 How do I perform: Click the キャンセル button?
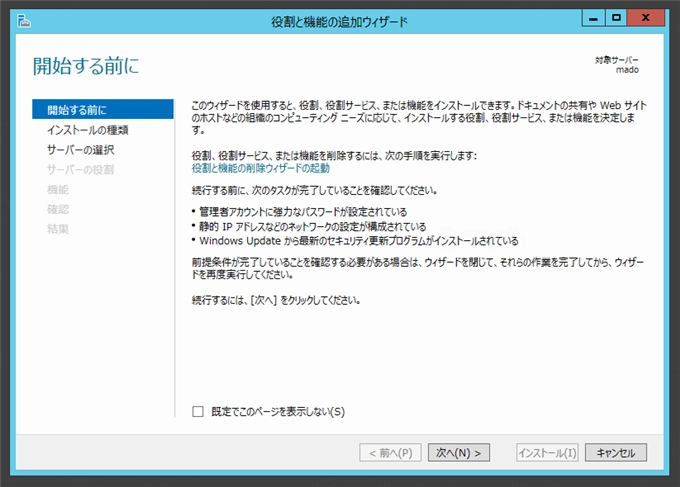(616, 453)
